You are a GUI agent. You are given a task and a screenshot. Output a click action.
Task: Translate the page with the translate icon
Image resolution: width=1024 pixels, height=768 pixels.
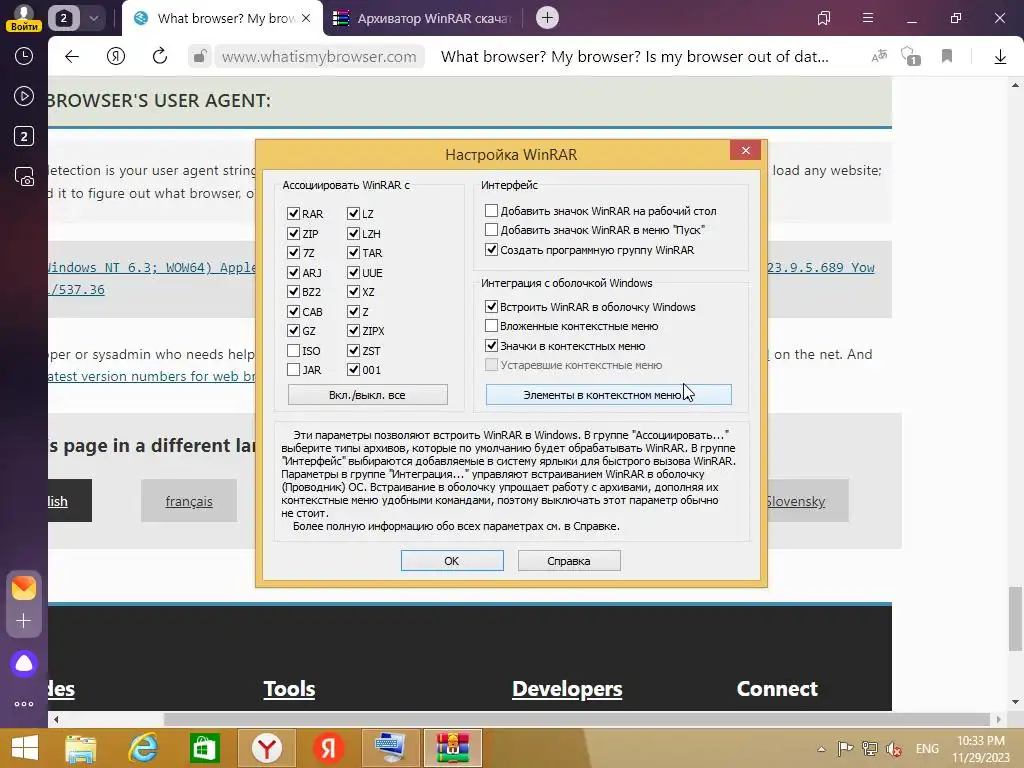[879, 57]
